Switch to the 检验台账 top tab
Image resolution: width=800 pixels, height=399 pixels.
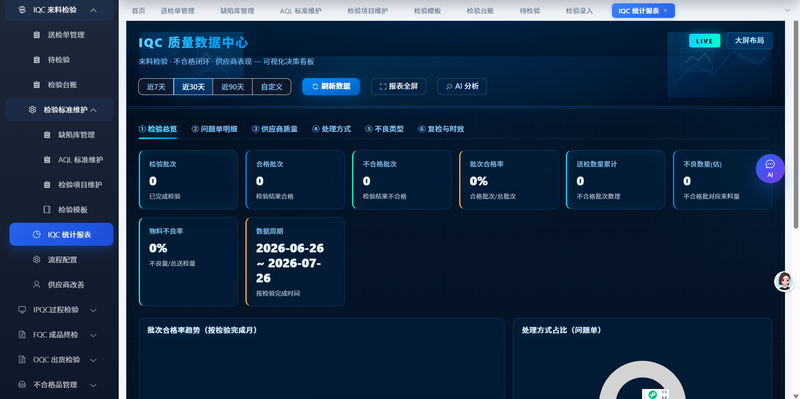point(480,11)
